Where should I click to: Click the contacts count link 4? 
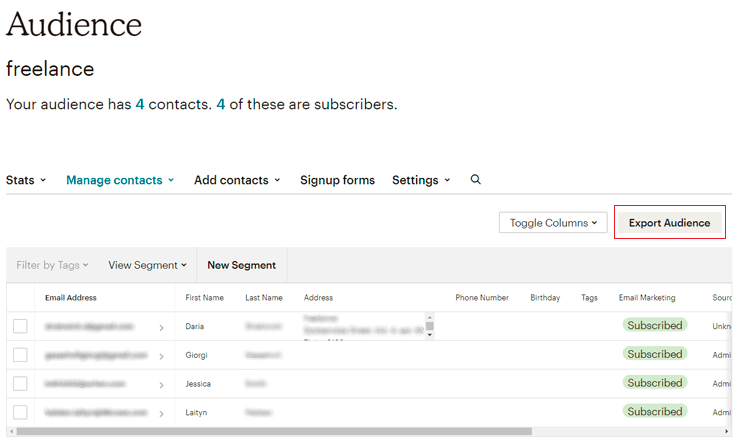pos(140,104)
